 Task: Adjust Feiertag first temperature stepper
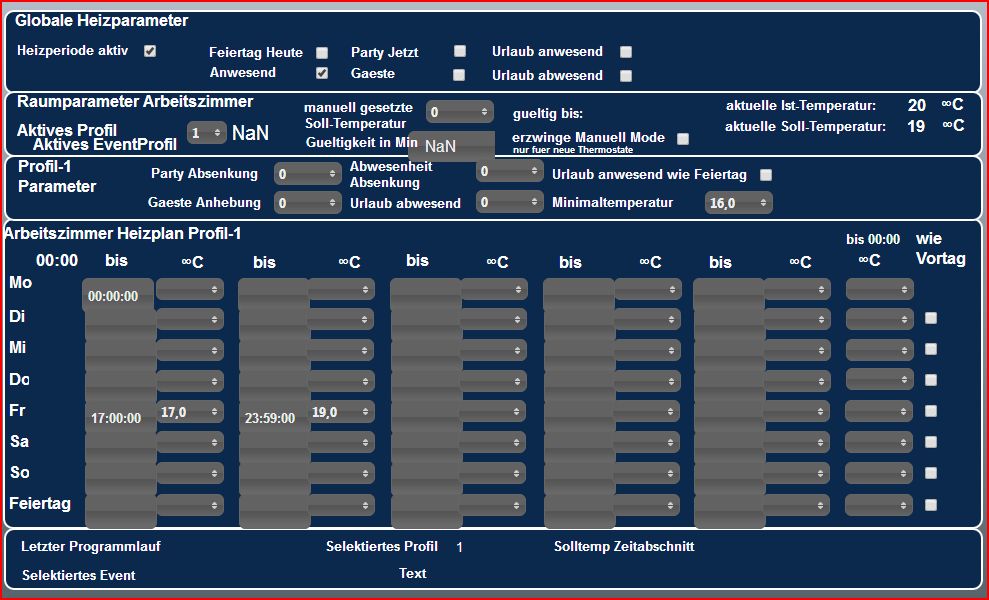pos(190,505)
